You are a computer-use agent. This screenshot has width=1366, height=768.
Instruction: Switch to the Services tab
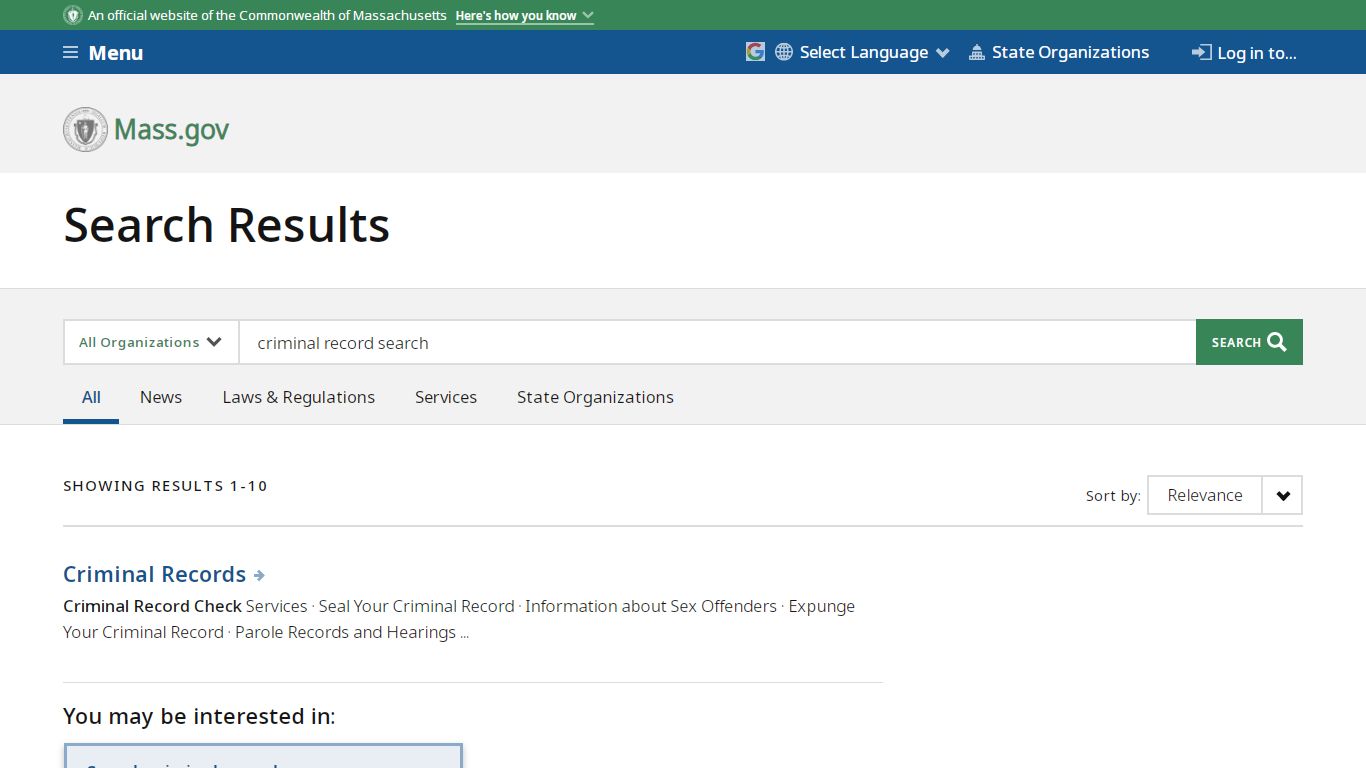pos(446,397)
